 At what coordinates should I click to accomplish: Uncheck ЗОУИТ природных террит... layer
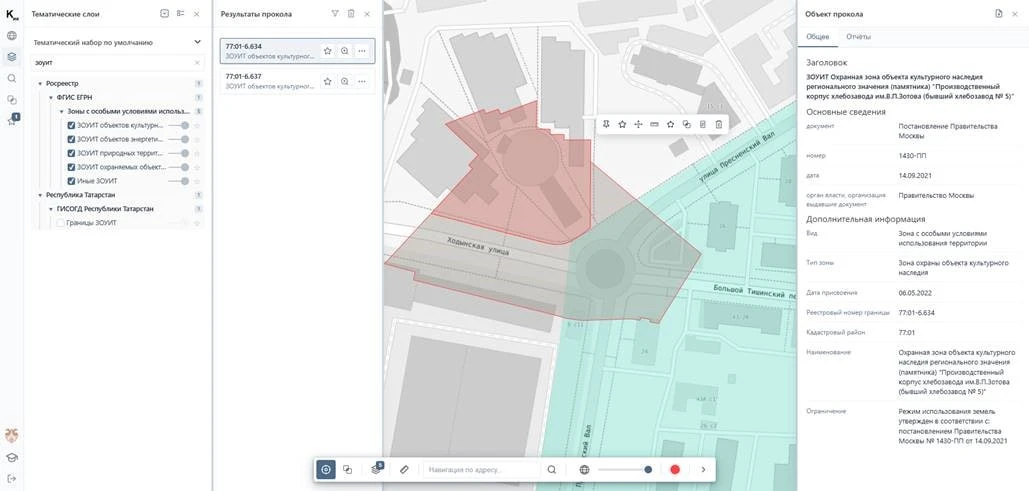pyautogui.click(x=72, y=153)
